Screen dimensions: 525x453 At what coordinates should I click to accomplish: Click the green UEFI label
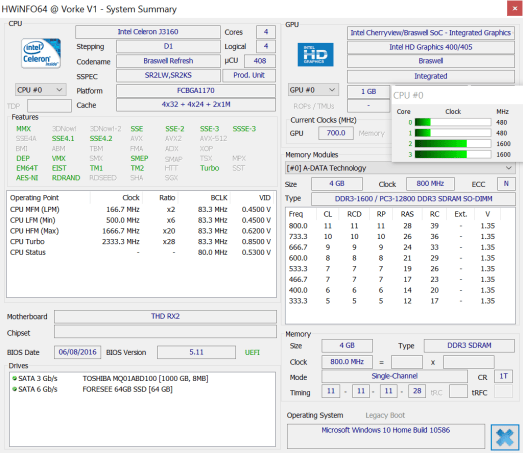coord(252,352)
